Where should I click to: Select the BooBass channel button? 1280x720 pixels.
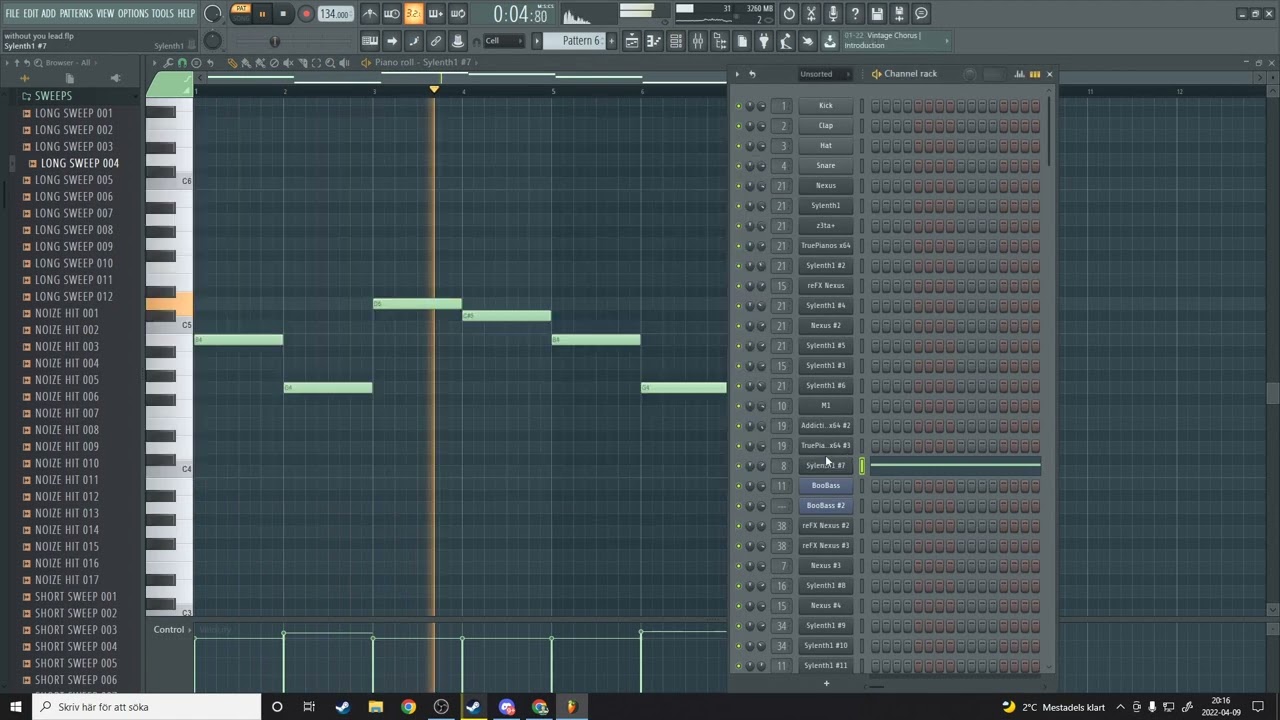(x=826, y=485)
